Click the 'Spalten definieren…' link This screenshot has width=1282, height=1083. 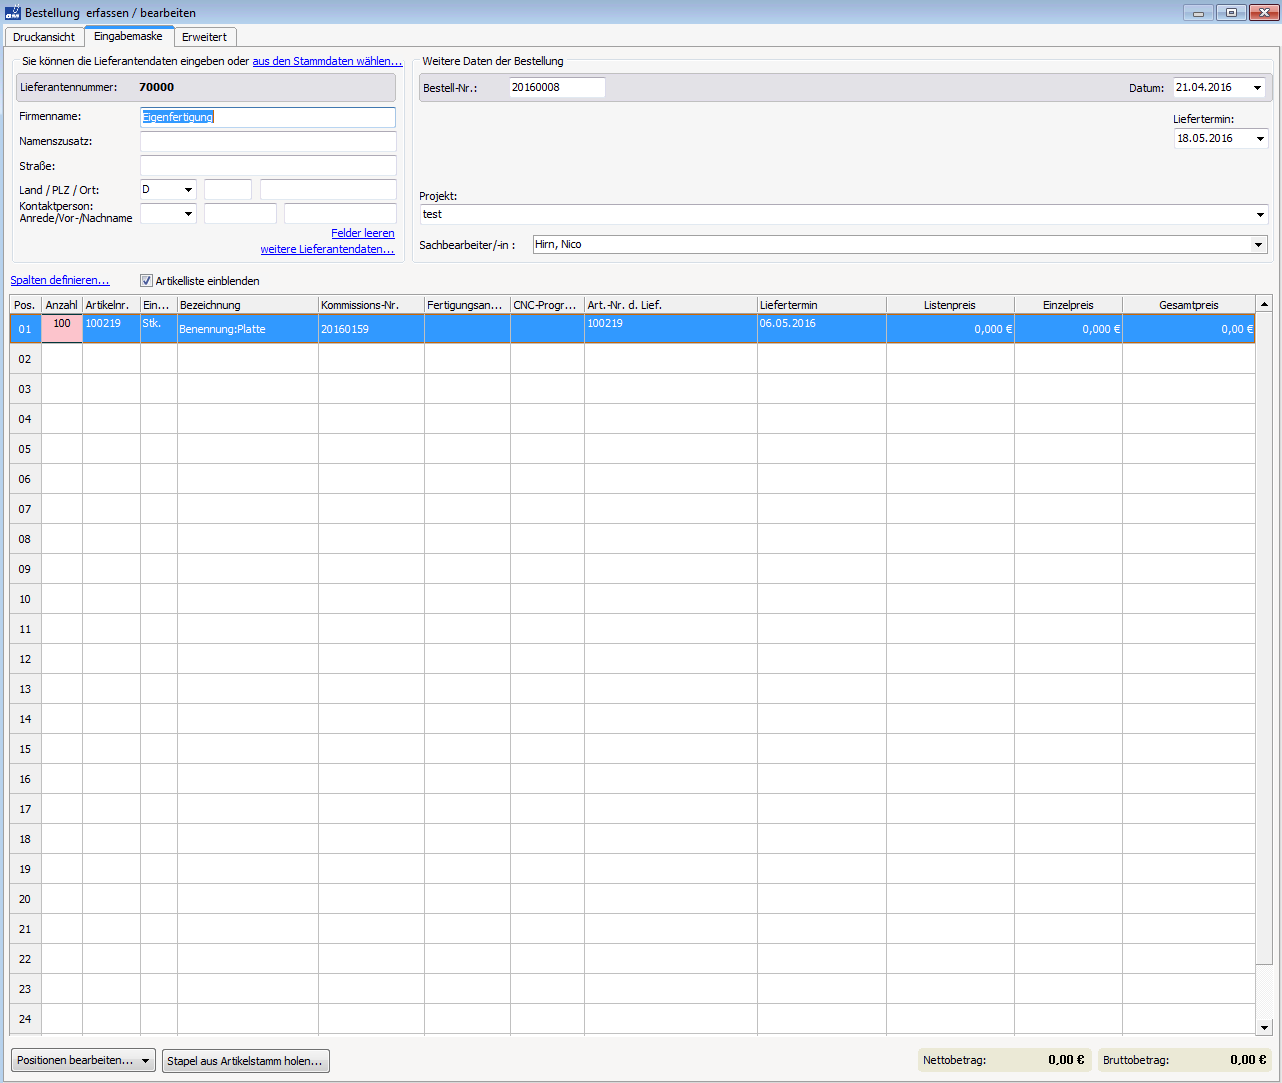(x=60, y=280)
